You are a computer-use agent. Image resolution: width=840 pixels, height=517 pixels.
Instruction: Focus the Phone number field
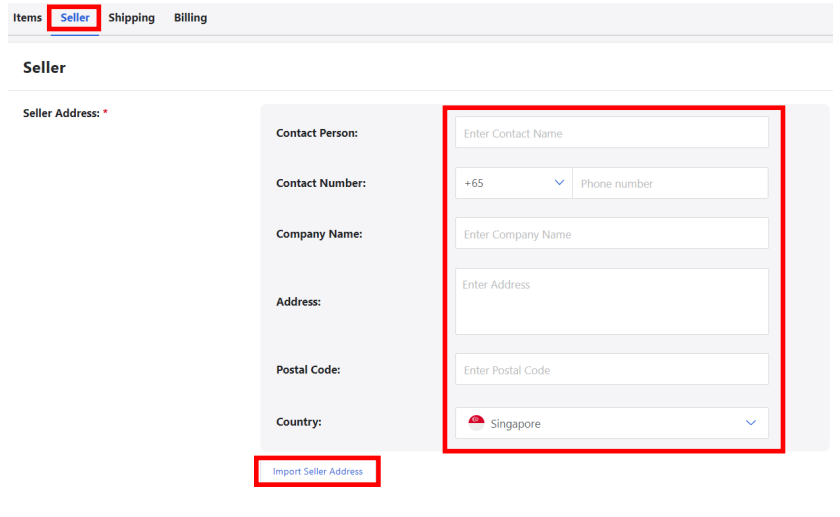coord(670,183)
